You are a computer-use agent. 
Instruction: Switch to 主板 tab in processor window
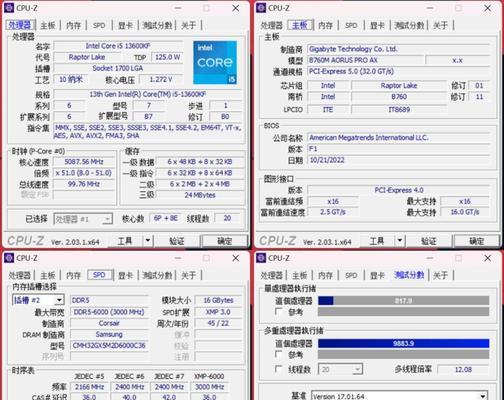48,25
